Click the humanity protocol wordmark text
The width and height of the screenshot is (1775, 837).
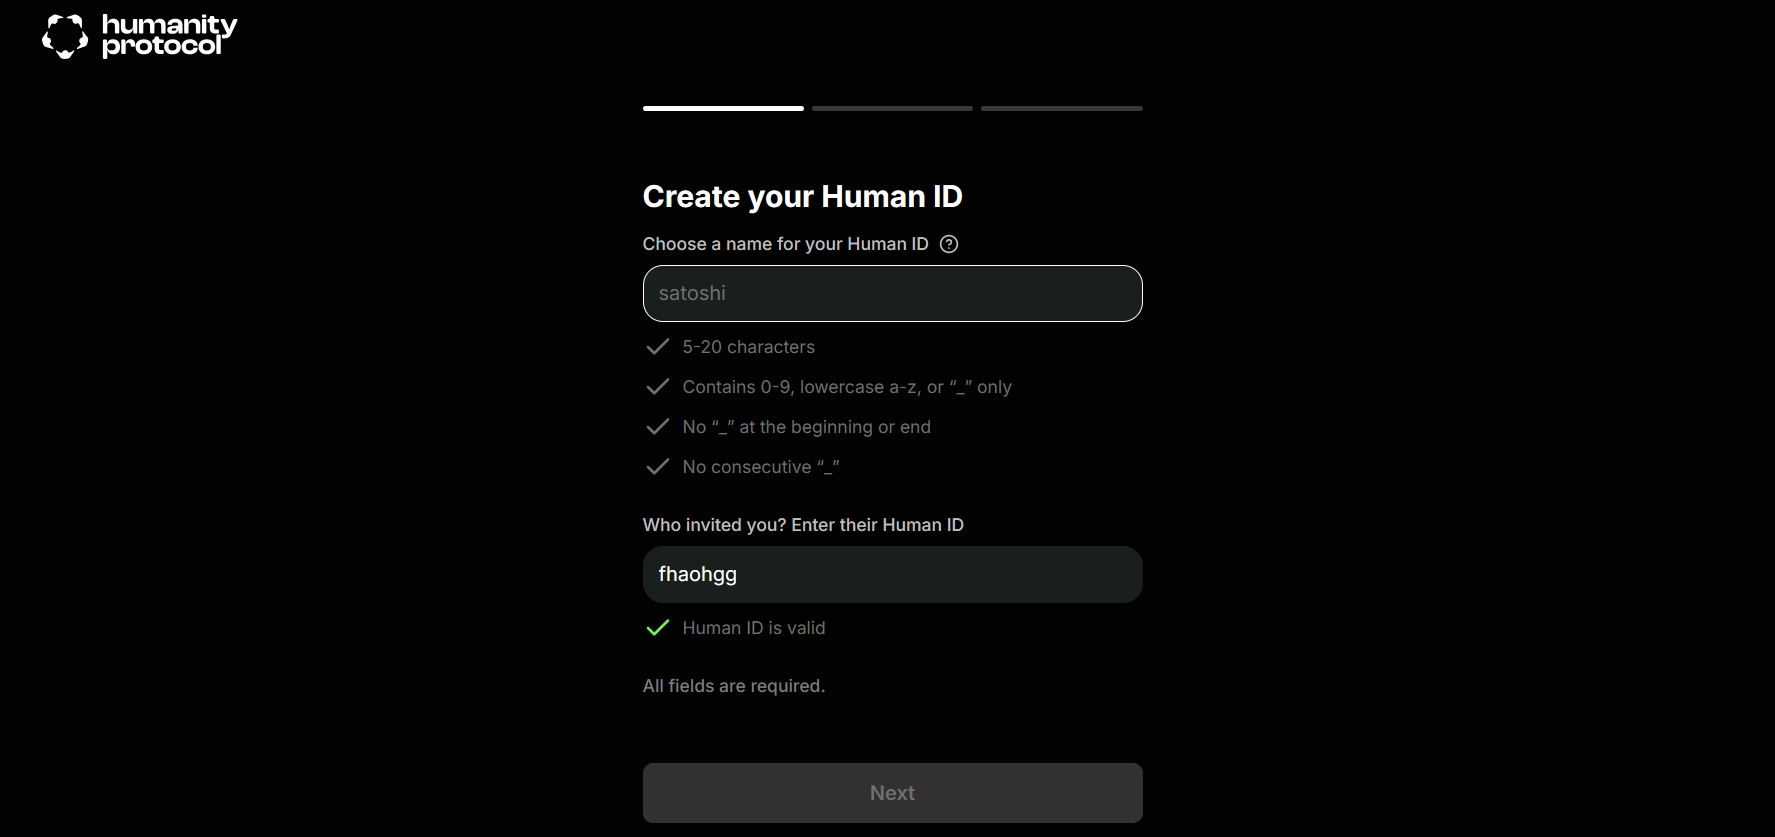coord(169,35)
